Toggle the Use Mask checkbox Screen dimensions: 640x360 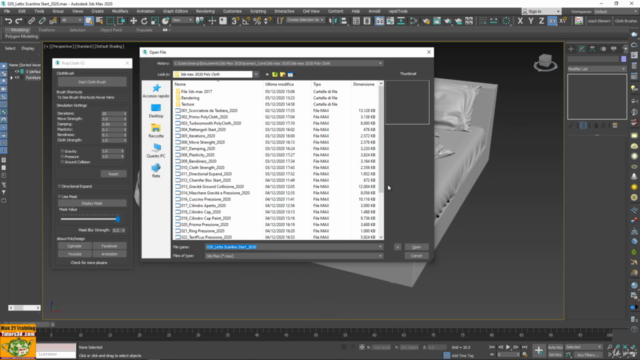tap(60, 197)
